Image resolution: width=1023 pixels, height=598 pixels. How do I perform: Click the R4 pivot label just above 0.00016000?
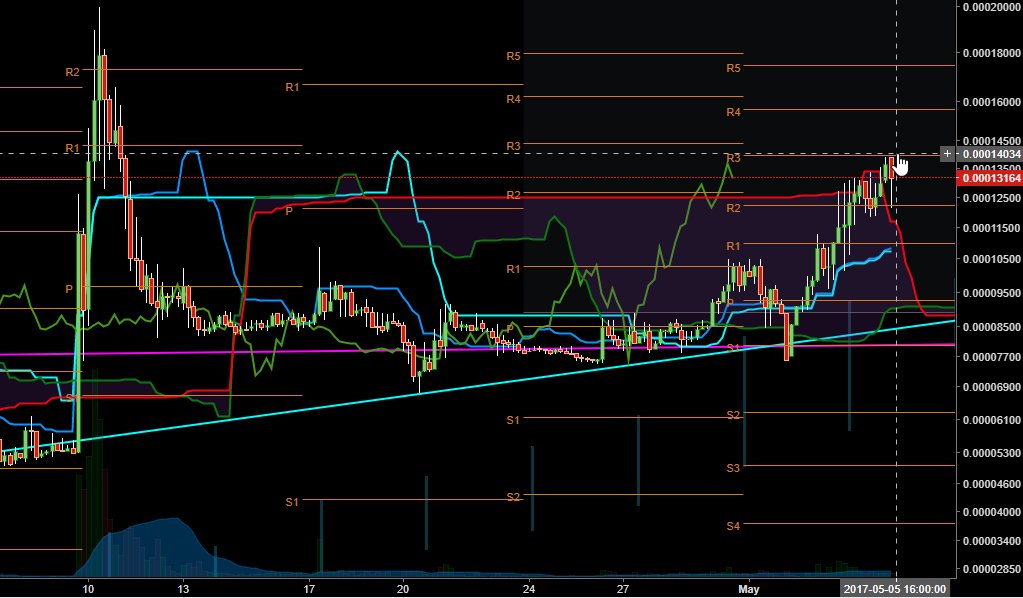pyautogui.click(x=513, y=99)
